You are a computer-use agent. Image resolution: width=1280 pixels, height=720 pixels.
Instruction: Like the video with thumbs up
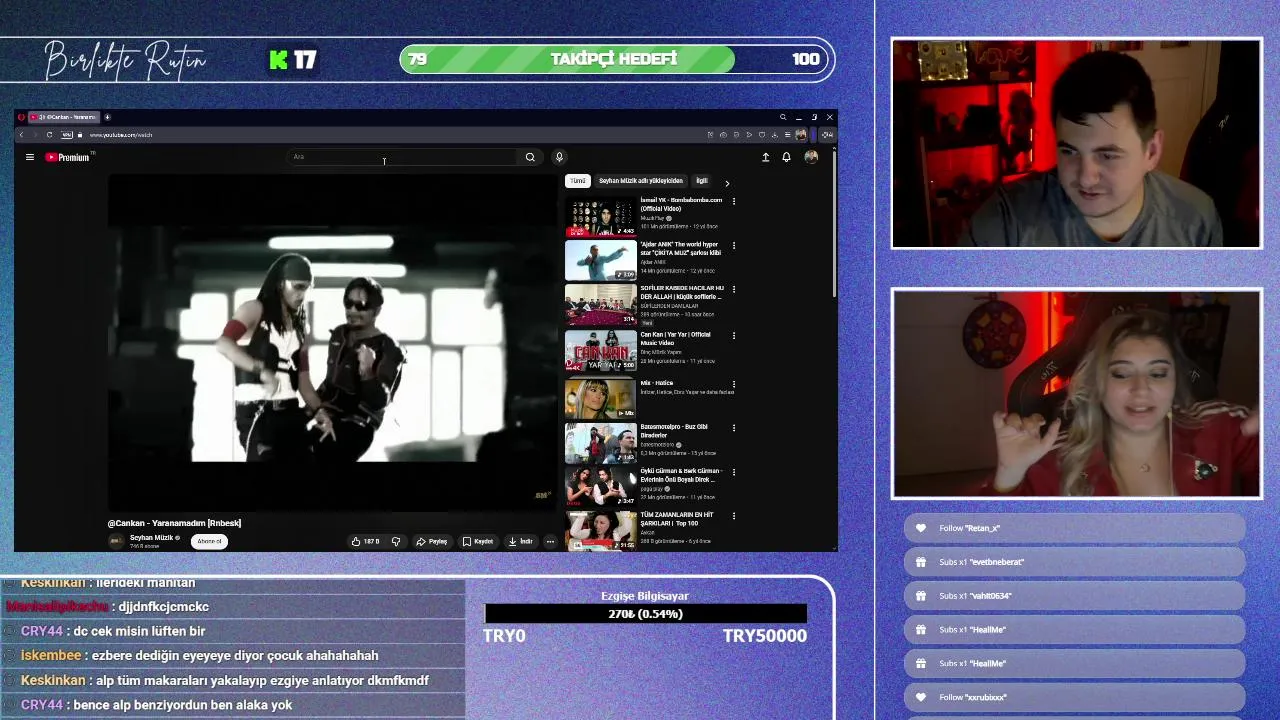click(365, 541)
